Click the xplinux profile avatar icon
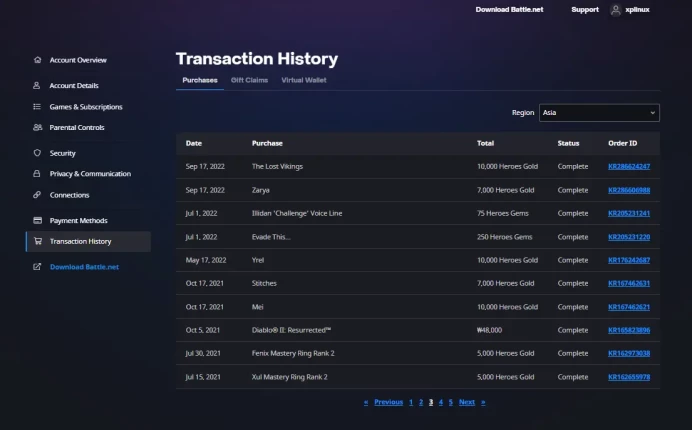 click(x=616, y=10)
